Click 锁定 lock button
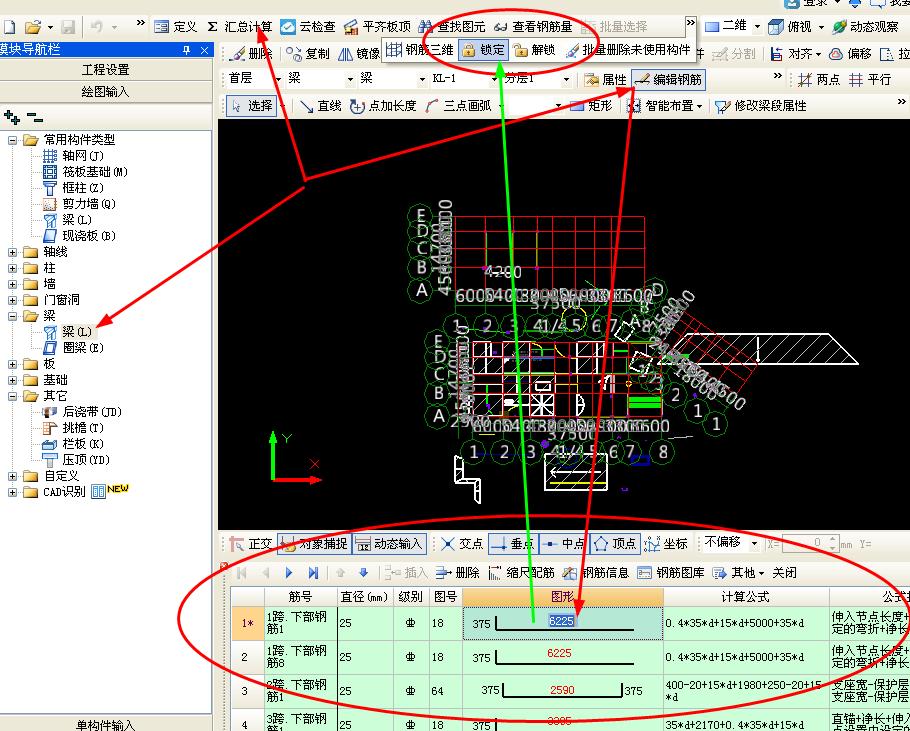Screen dimensions: 910x731 (483, 50)
